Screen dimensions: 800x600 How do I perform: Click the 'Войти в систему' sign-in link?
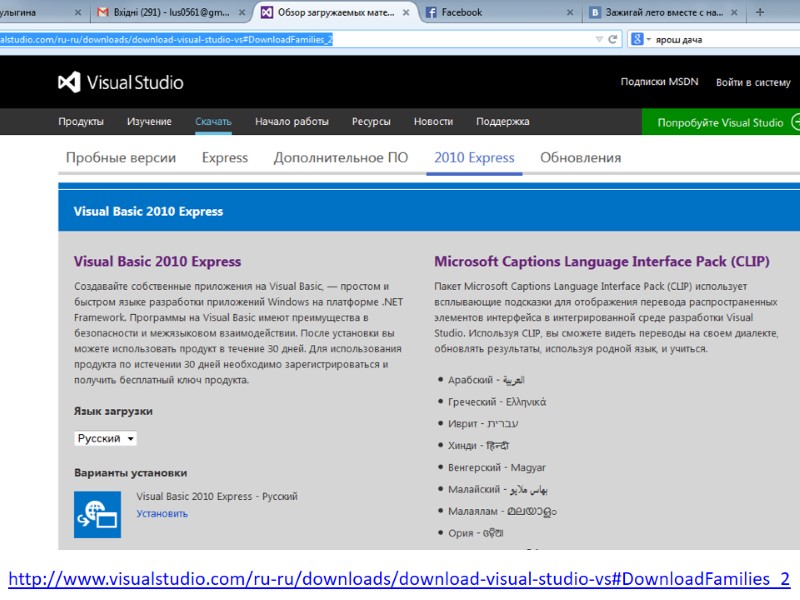click(x=753, y=82)
